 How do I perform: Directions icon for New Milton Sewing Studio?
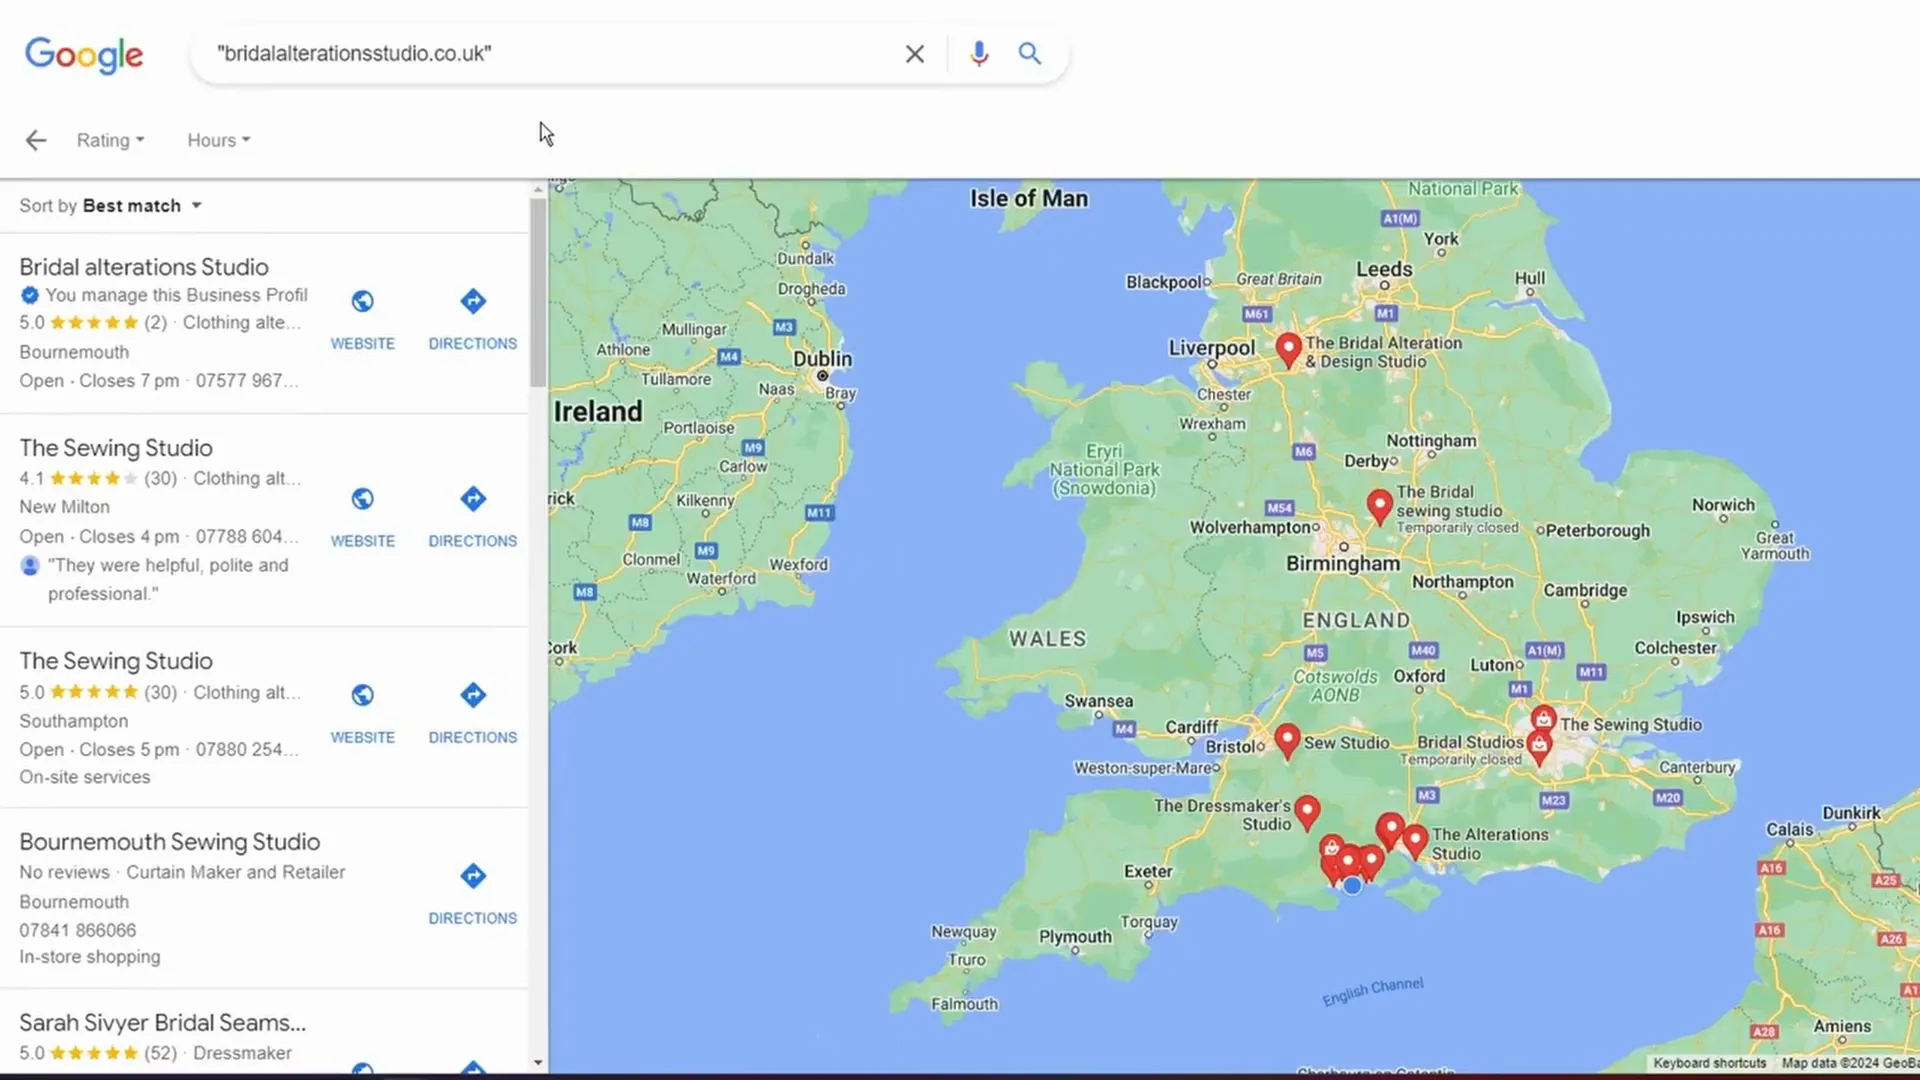473,499
